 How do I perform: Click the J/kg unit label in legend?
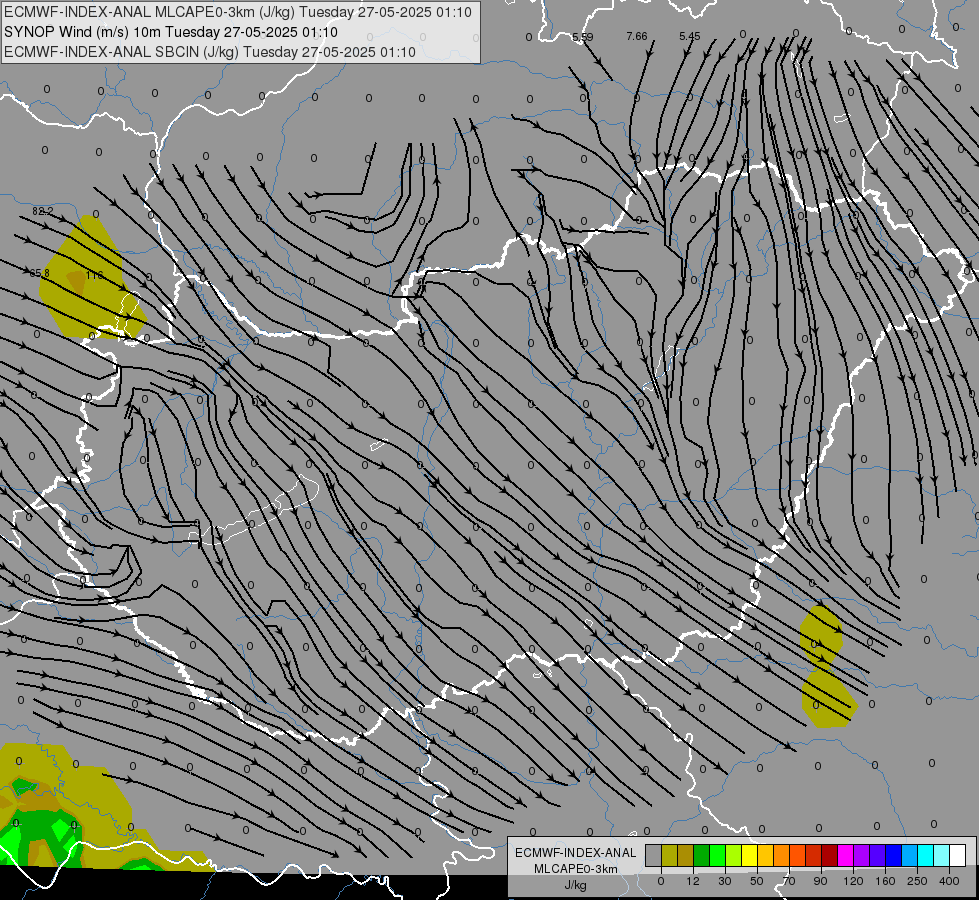(576, 885)
